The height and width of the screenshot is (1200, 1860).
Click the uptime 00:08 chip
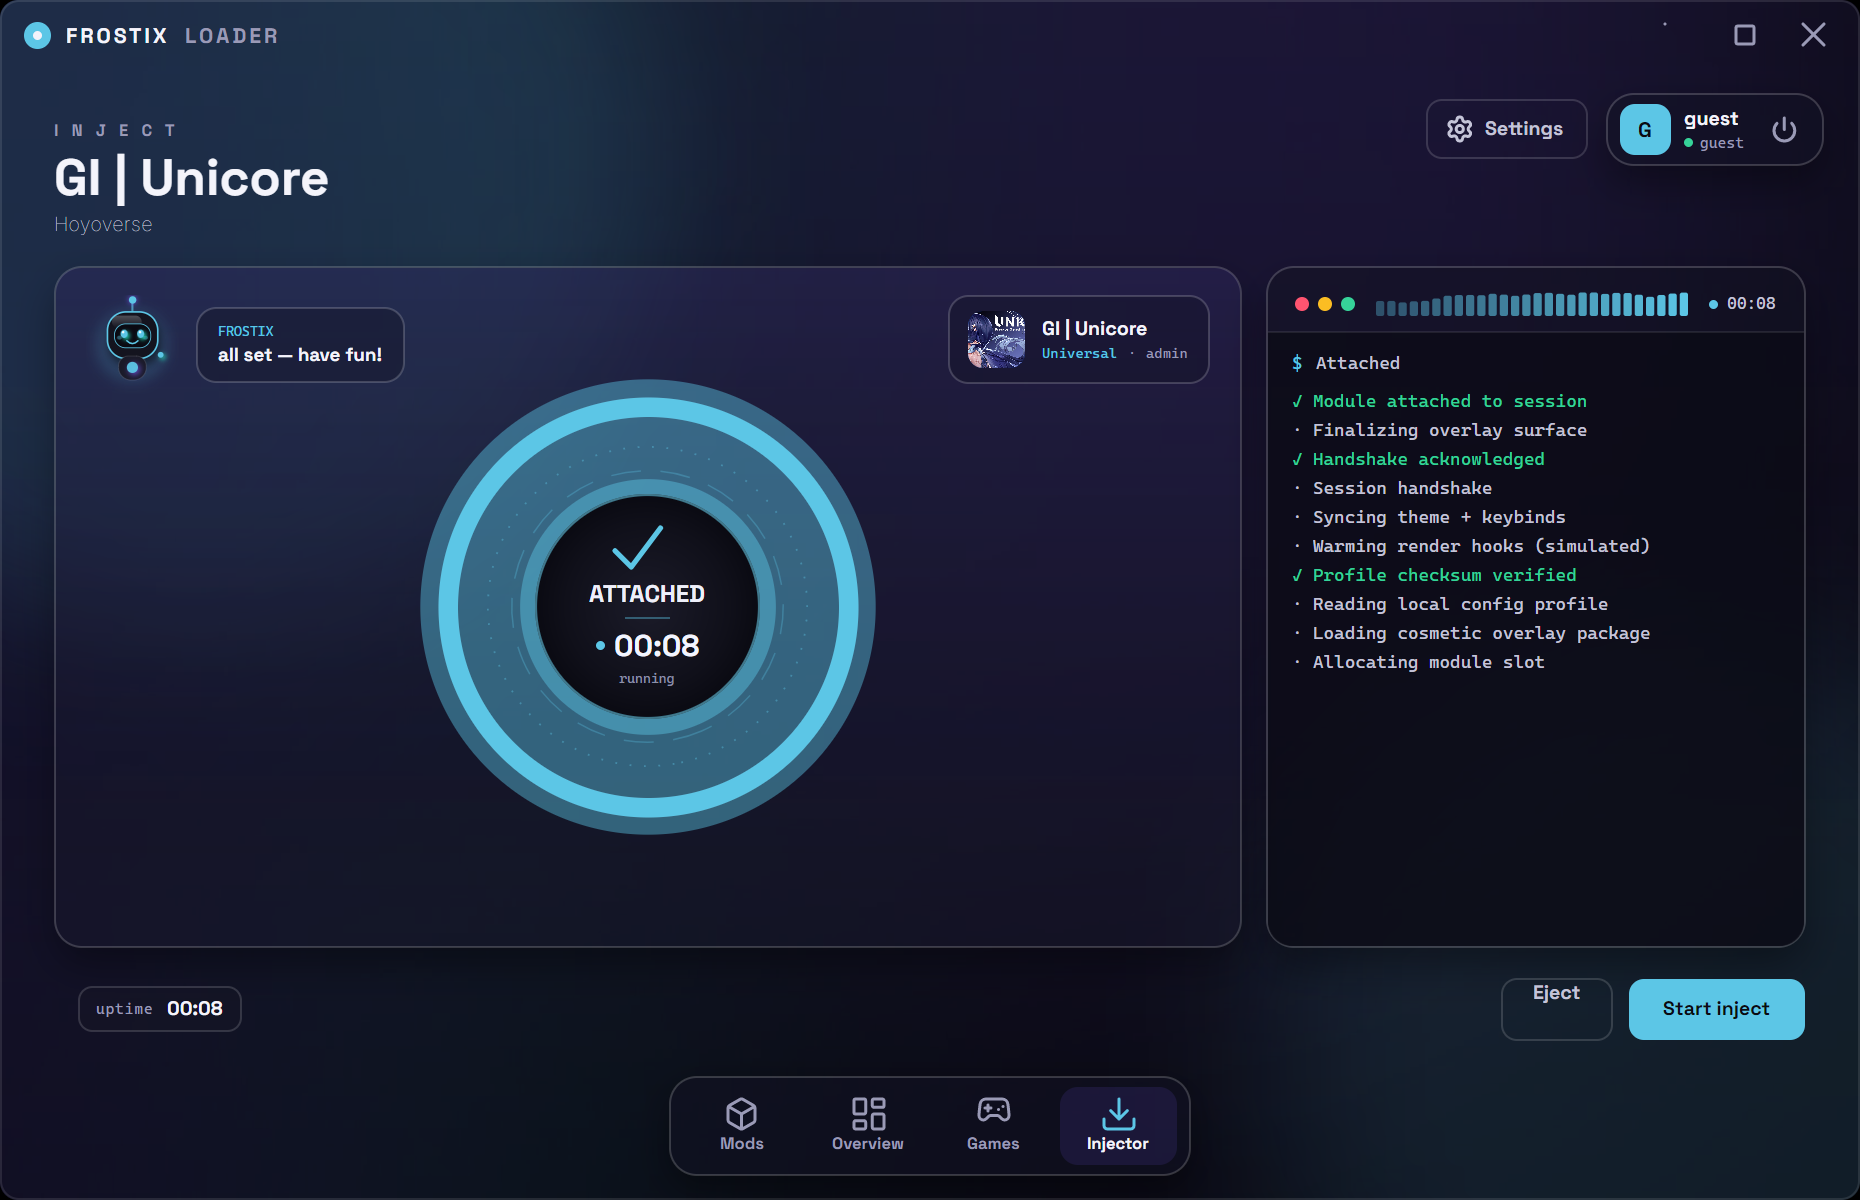[160, 1009]
